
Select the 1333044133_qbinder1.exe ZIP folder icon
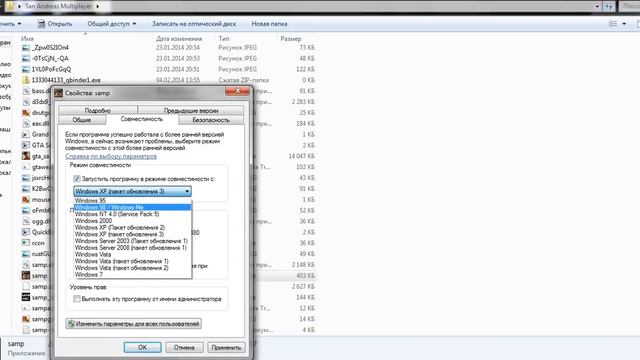click(26, 80)
